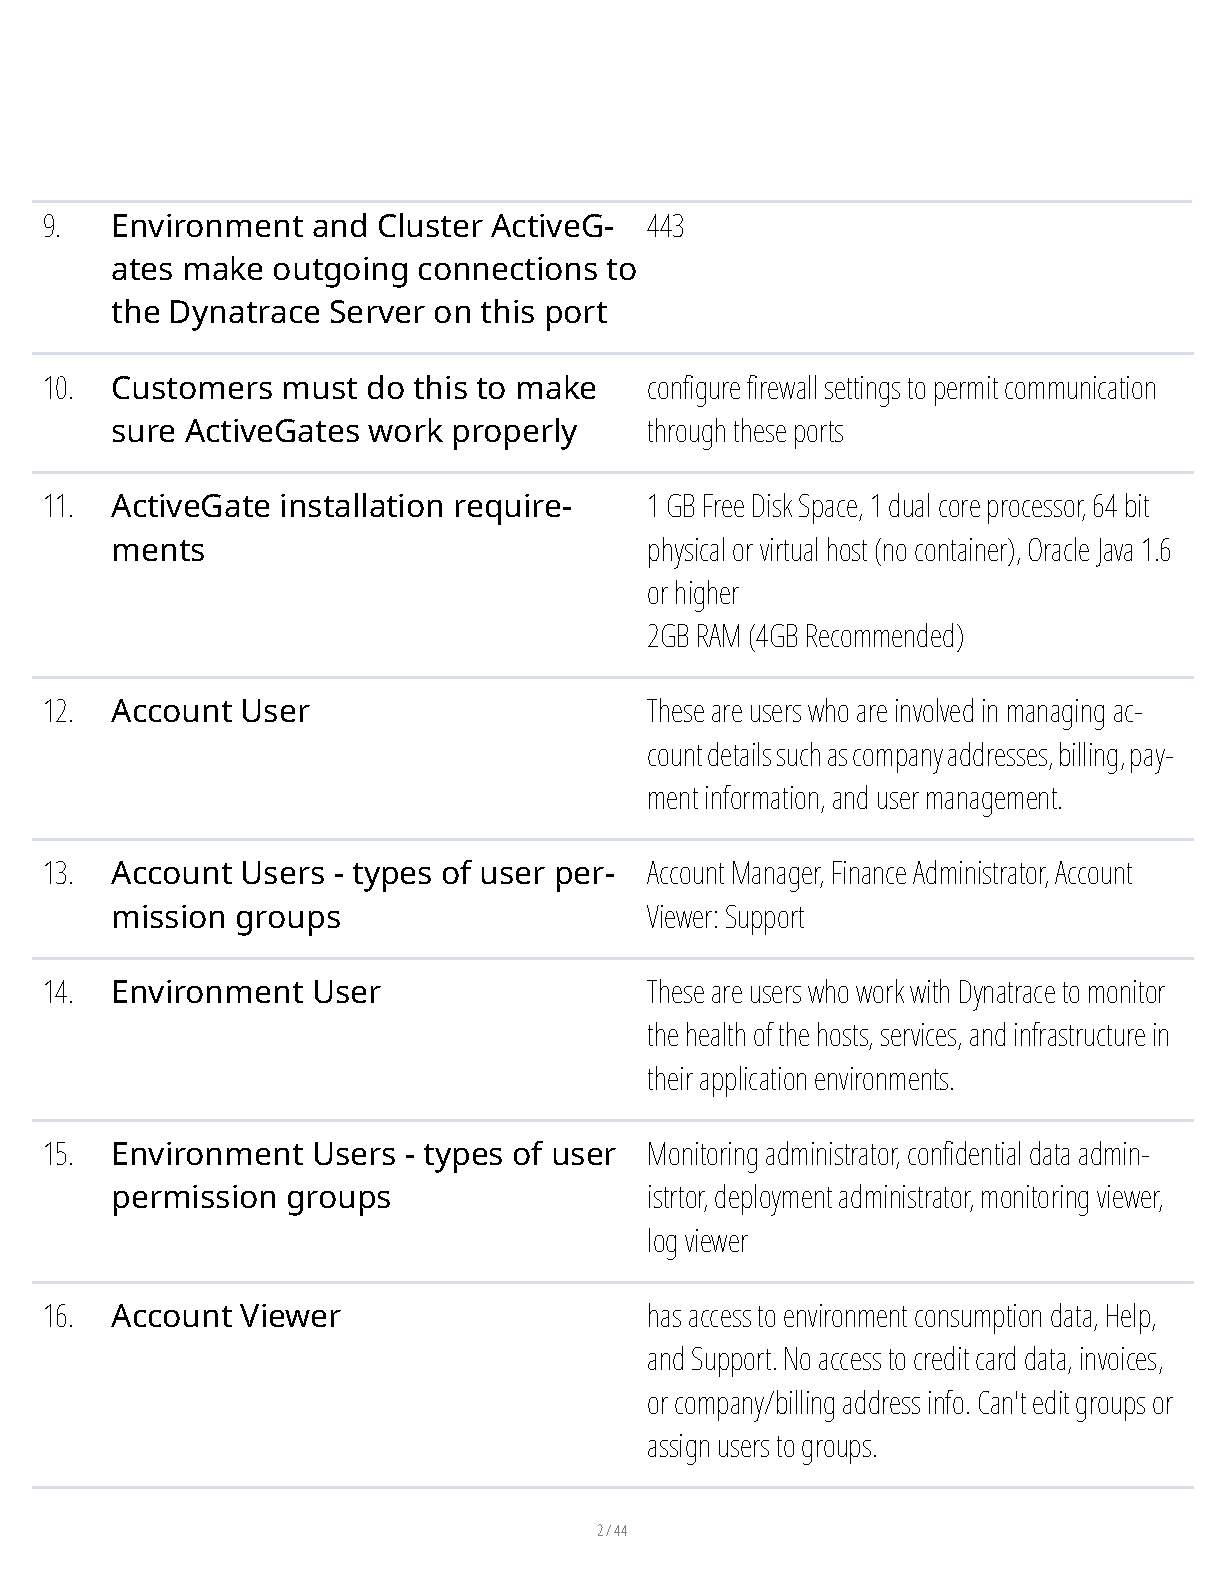
Task: Click row number 12
Action: [58, 711]
